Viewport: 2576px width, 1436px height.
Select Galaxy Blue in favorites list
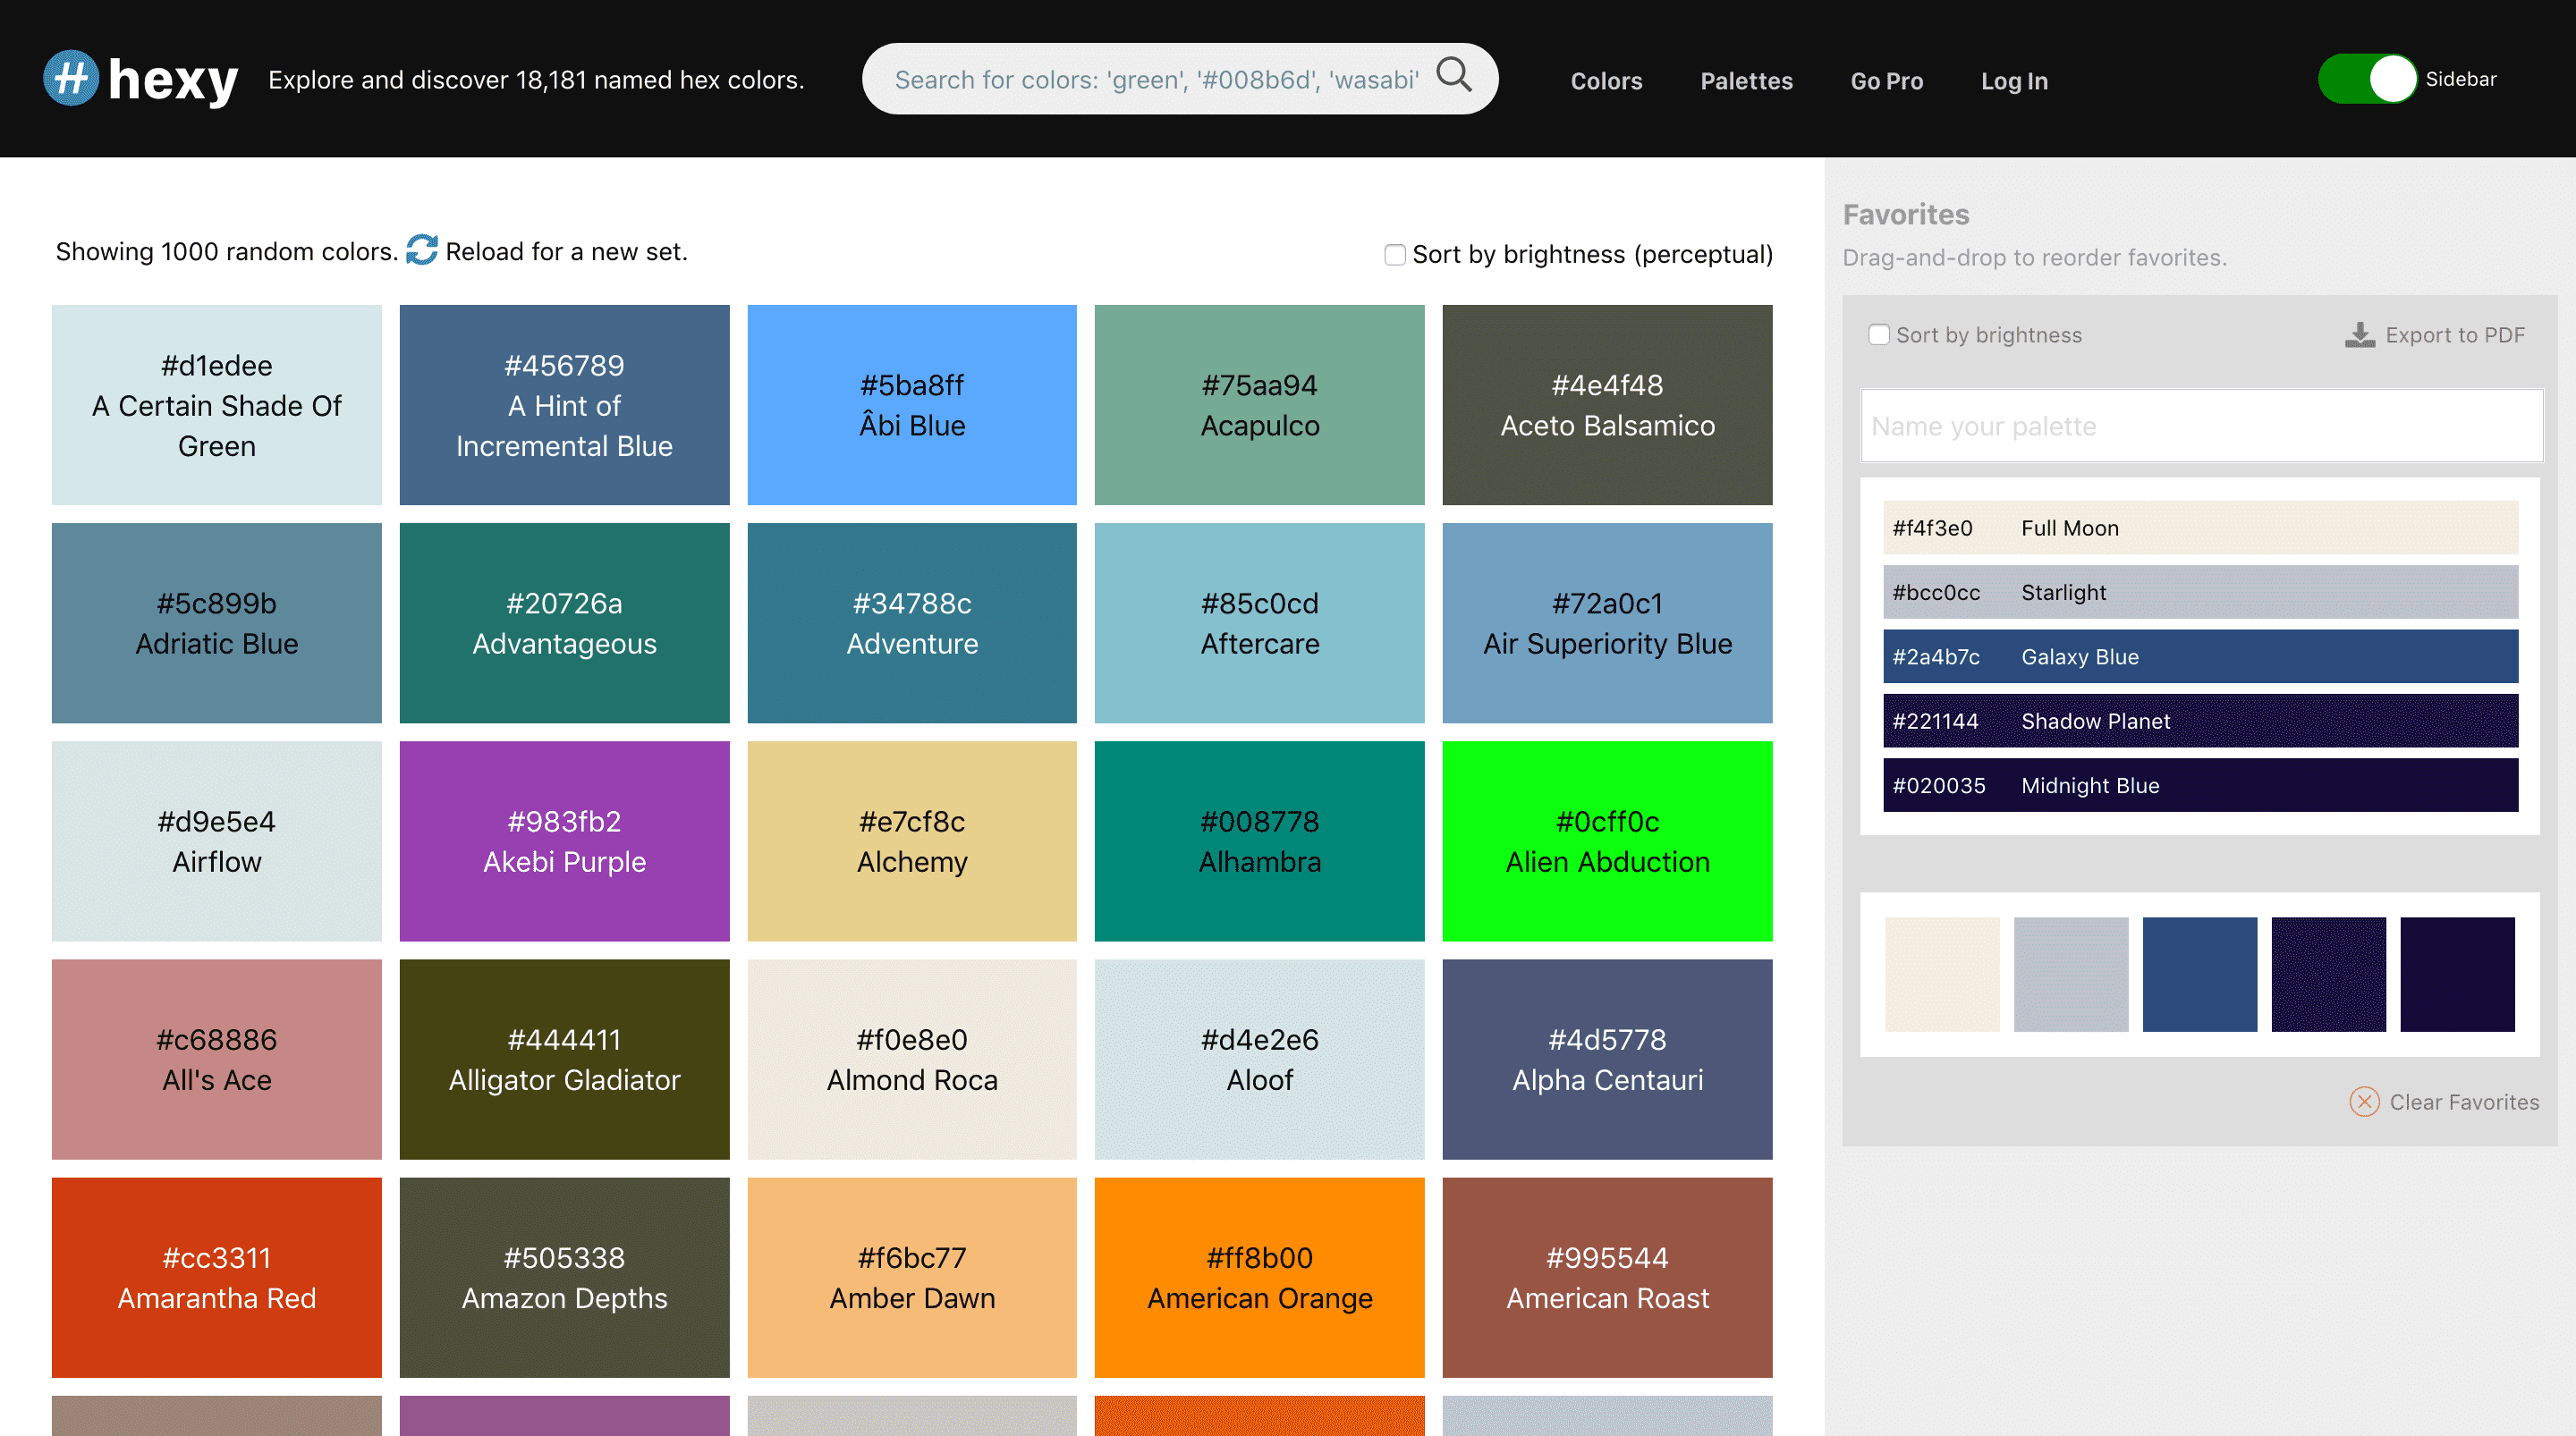[x=2200, y=657]
